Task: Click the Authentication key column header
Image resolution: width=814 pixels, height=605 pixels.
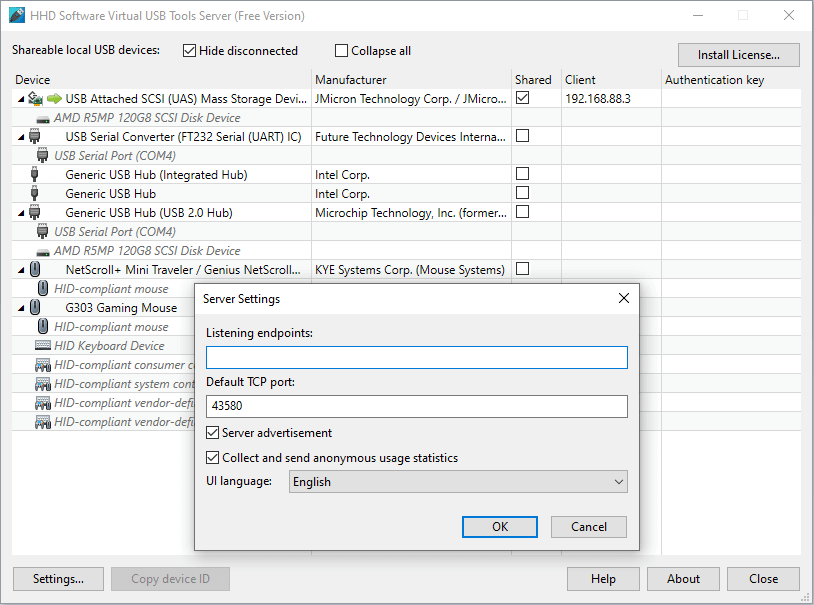Action: pyautogui.click(x=731, y=79)
